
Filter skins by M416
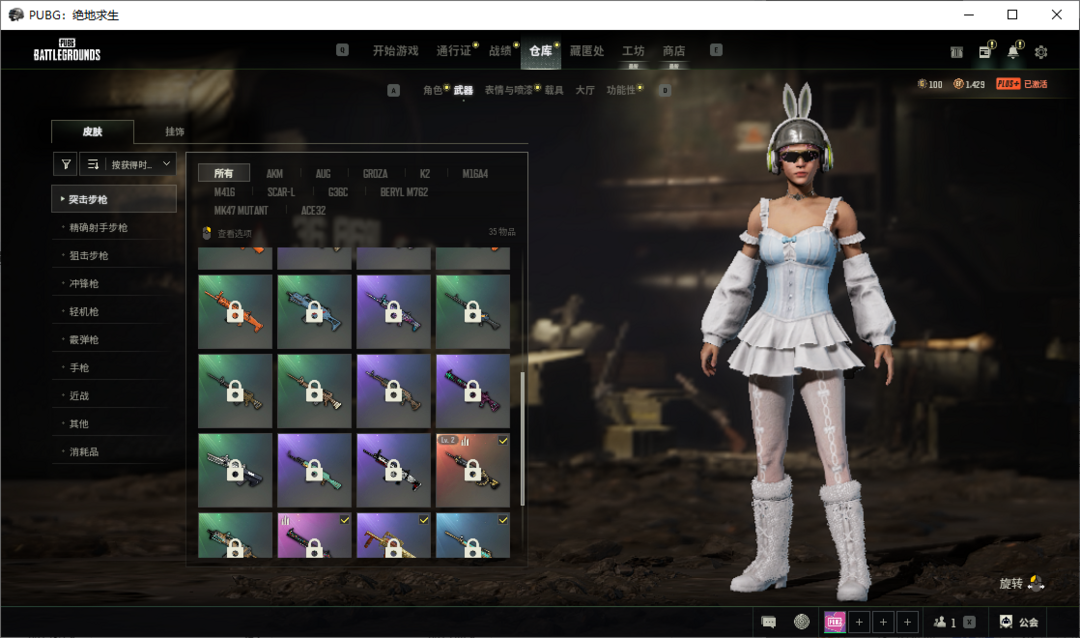click(225, 192)
